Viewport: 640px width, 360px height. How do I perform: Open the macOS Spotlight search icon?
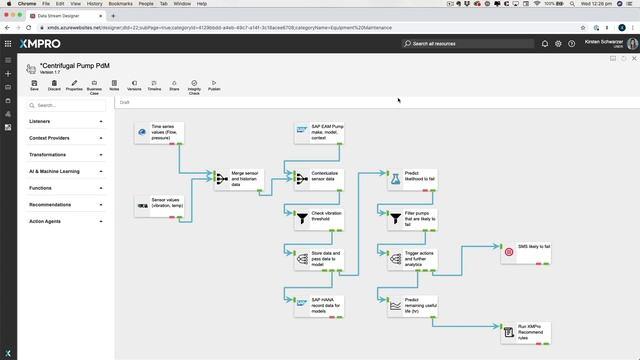point(572,4)
